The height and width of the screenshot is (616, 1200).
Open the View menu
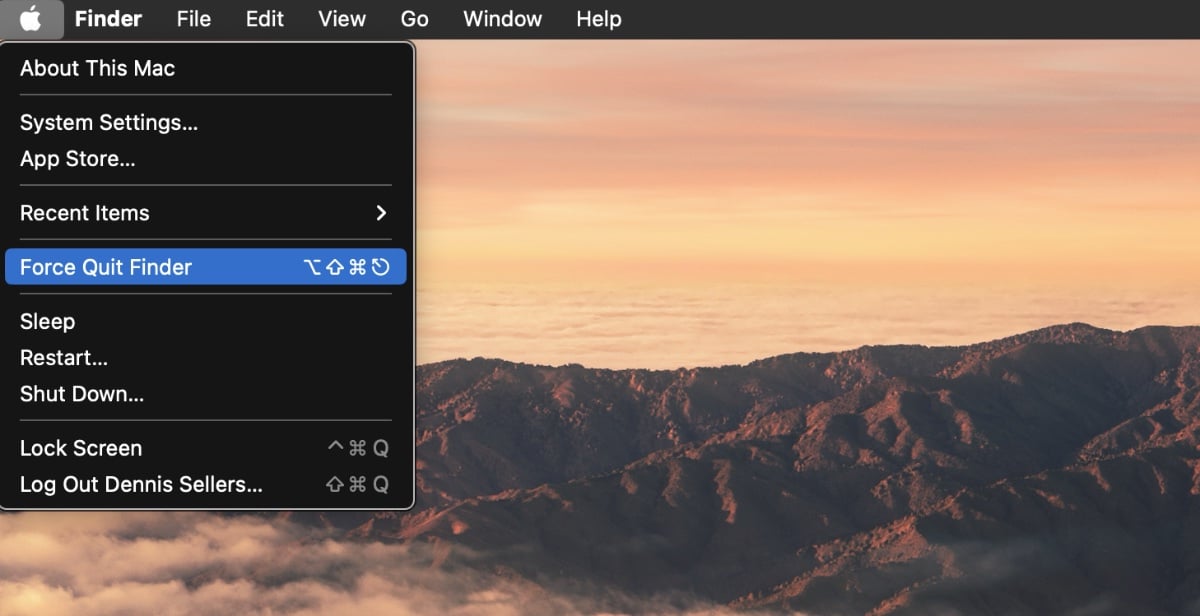pos(341,19)
